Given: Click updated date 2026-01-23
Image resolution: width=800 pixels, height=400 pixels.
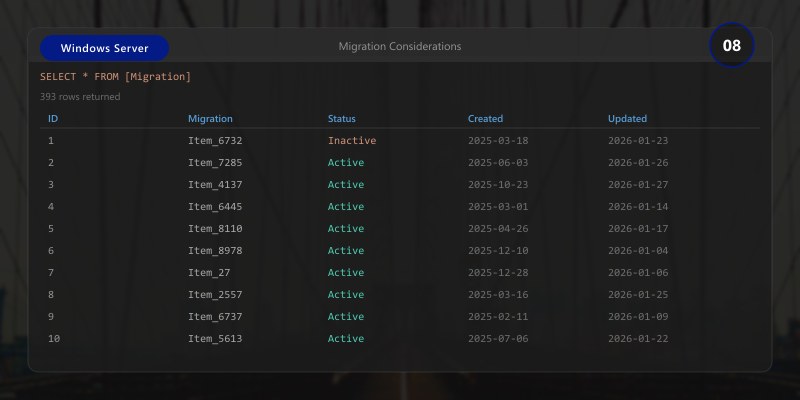Looking at the screenshot, I should pyautogui.click(x=638, y=140).
